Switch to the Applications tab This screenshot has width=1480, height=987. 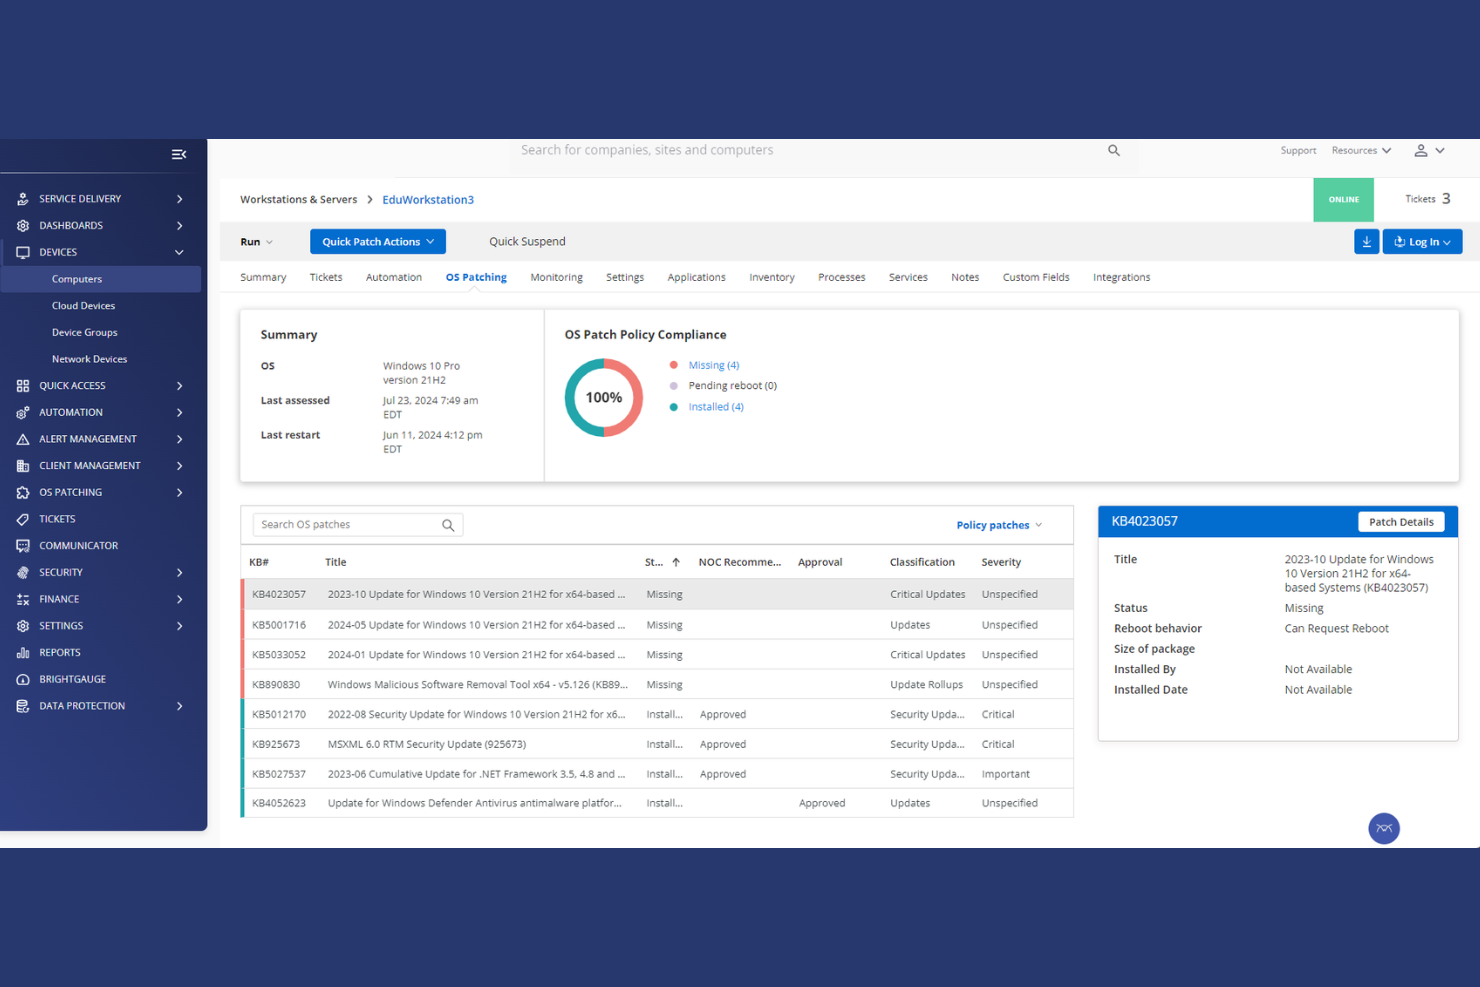coord(696,277)
